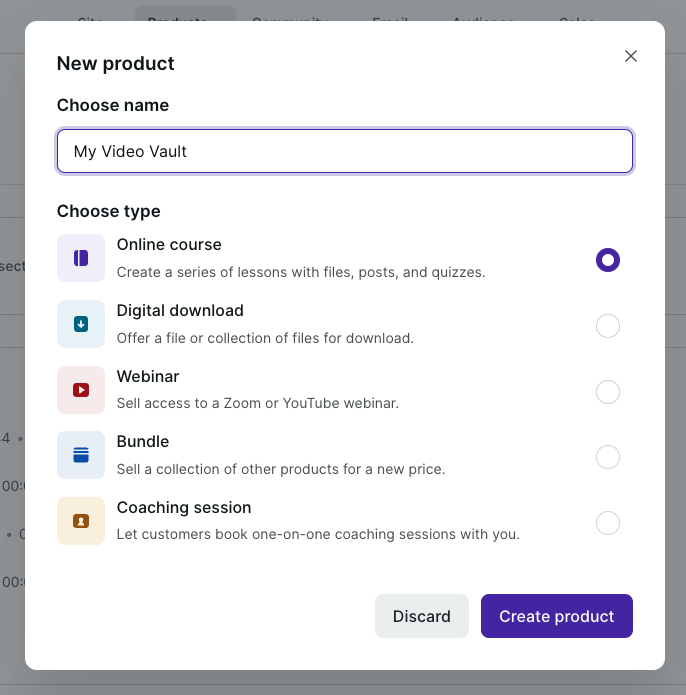
Task: Click the Coaching session description text
Action: tap(318, 534)
